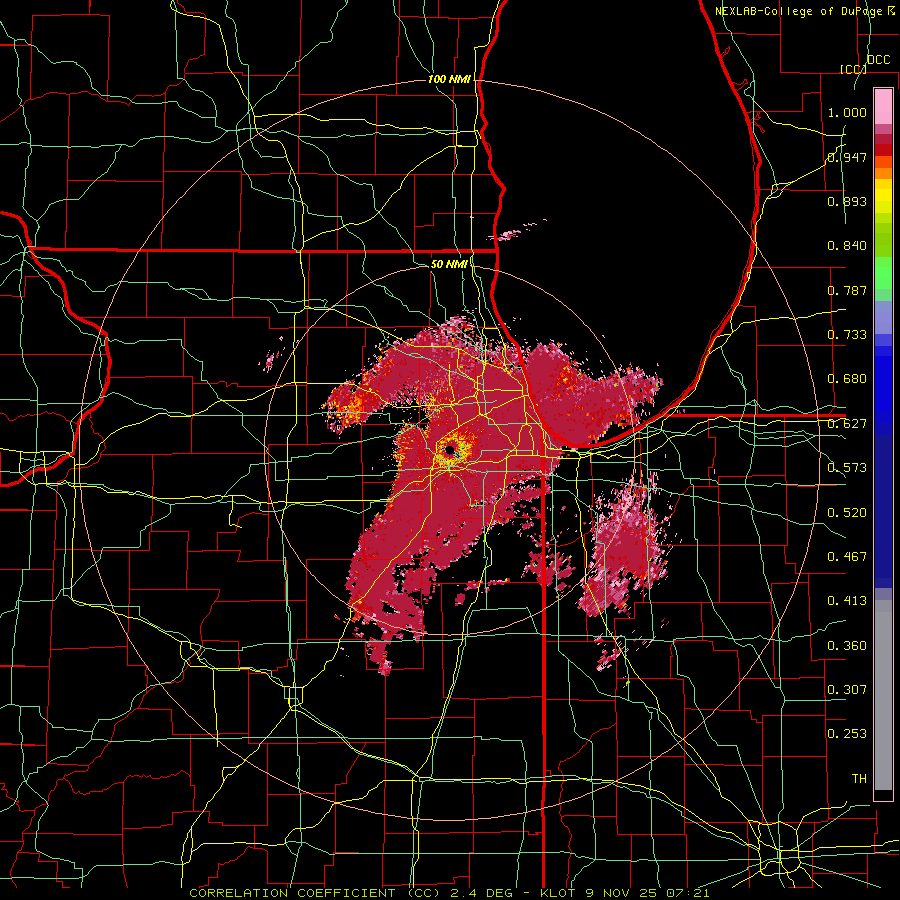Click the 0.253 scale value
This screenshot has width=900, height=900.
847,734
